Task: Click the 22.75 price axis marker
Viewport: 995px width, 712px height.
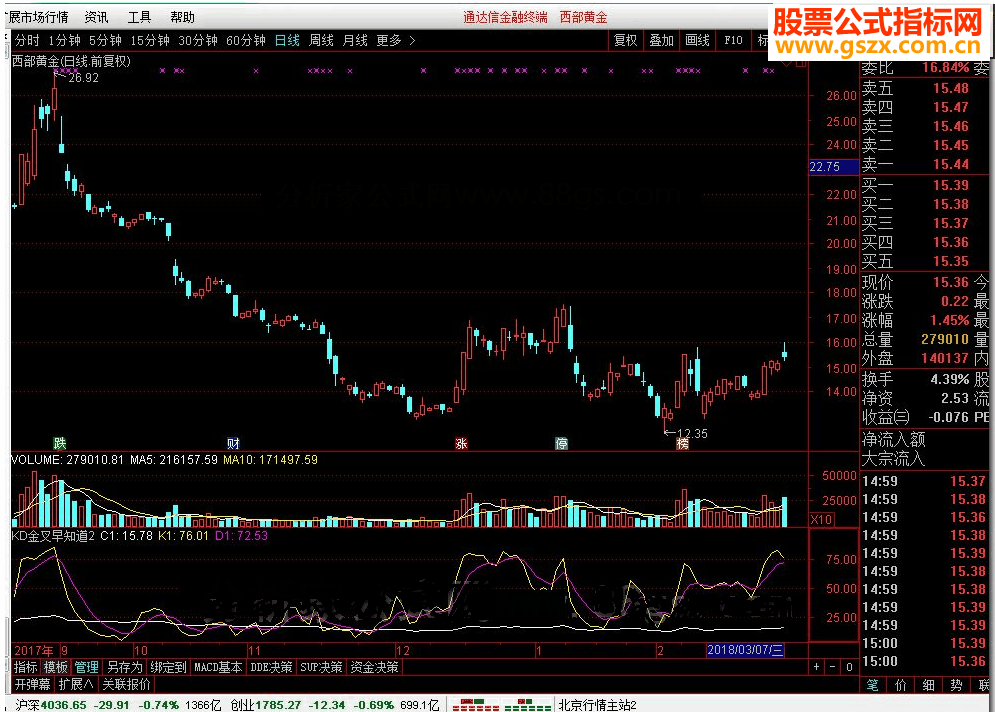Action: pyautogui.click(x=834, y=167)
